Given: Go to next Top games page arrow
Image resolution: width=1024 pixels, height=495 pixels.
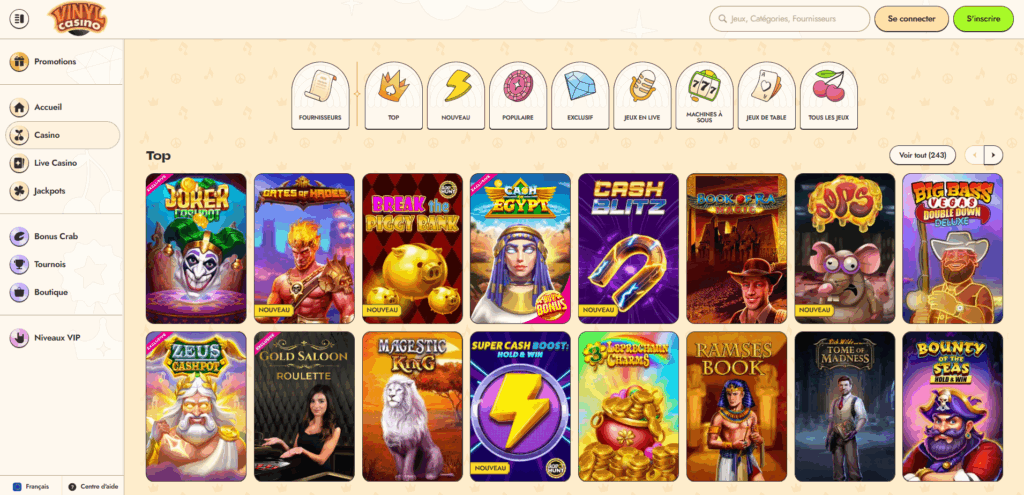Looking at the screenshot, I should point(993,155).
